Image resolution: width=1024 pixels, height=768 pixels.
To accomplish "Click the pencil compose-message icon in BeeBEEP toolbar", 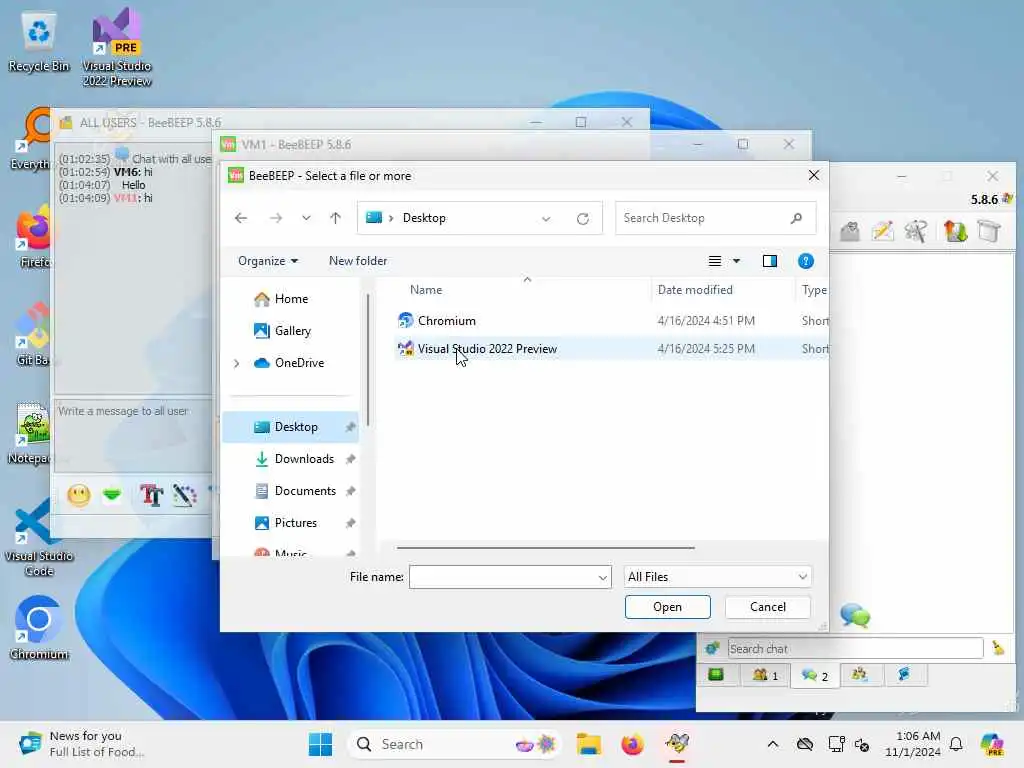I will point(882,231).
